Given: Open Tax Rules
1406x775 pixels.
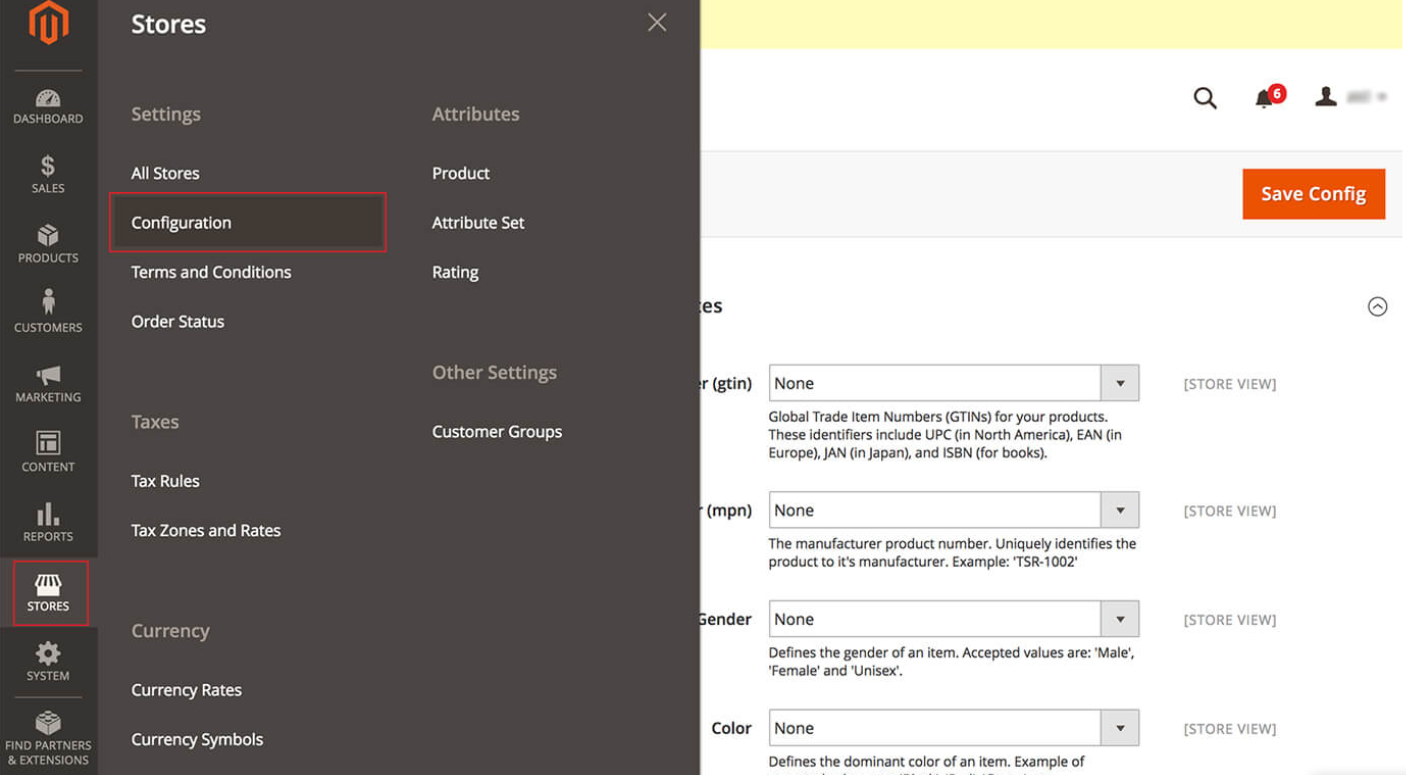Looking at the screenshot, I should (165, 481).
